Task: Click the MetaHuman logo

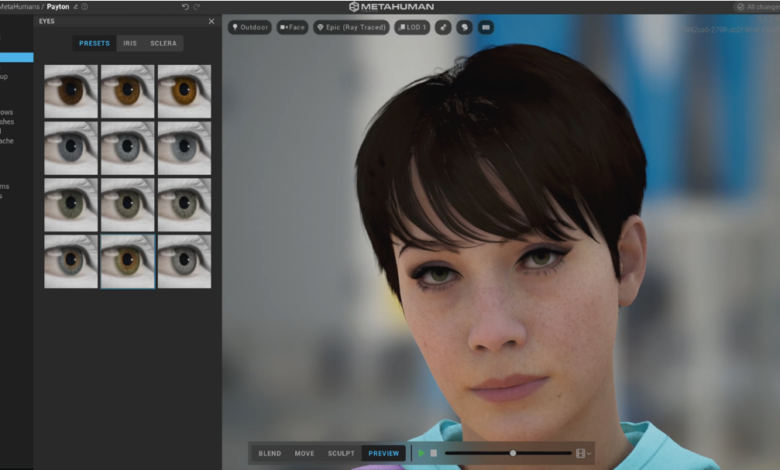Action: [391, 6]
